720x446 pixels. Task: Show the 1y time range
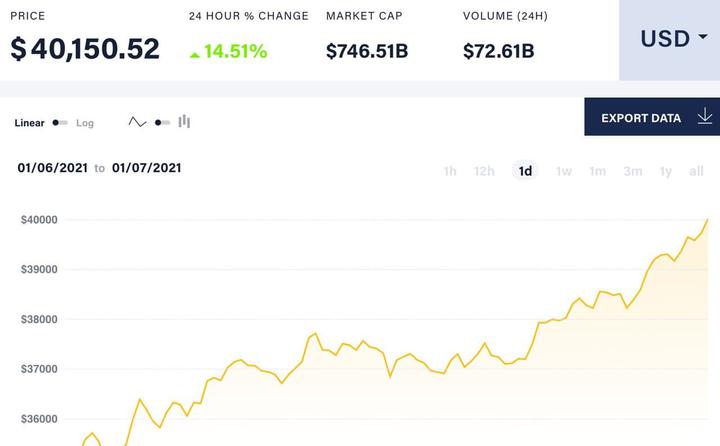(x=666, y=171)
